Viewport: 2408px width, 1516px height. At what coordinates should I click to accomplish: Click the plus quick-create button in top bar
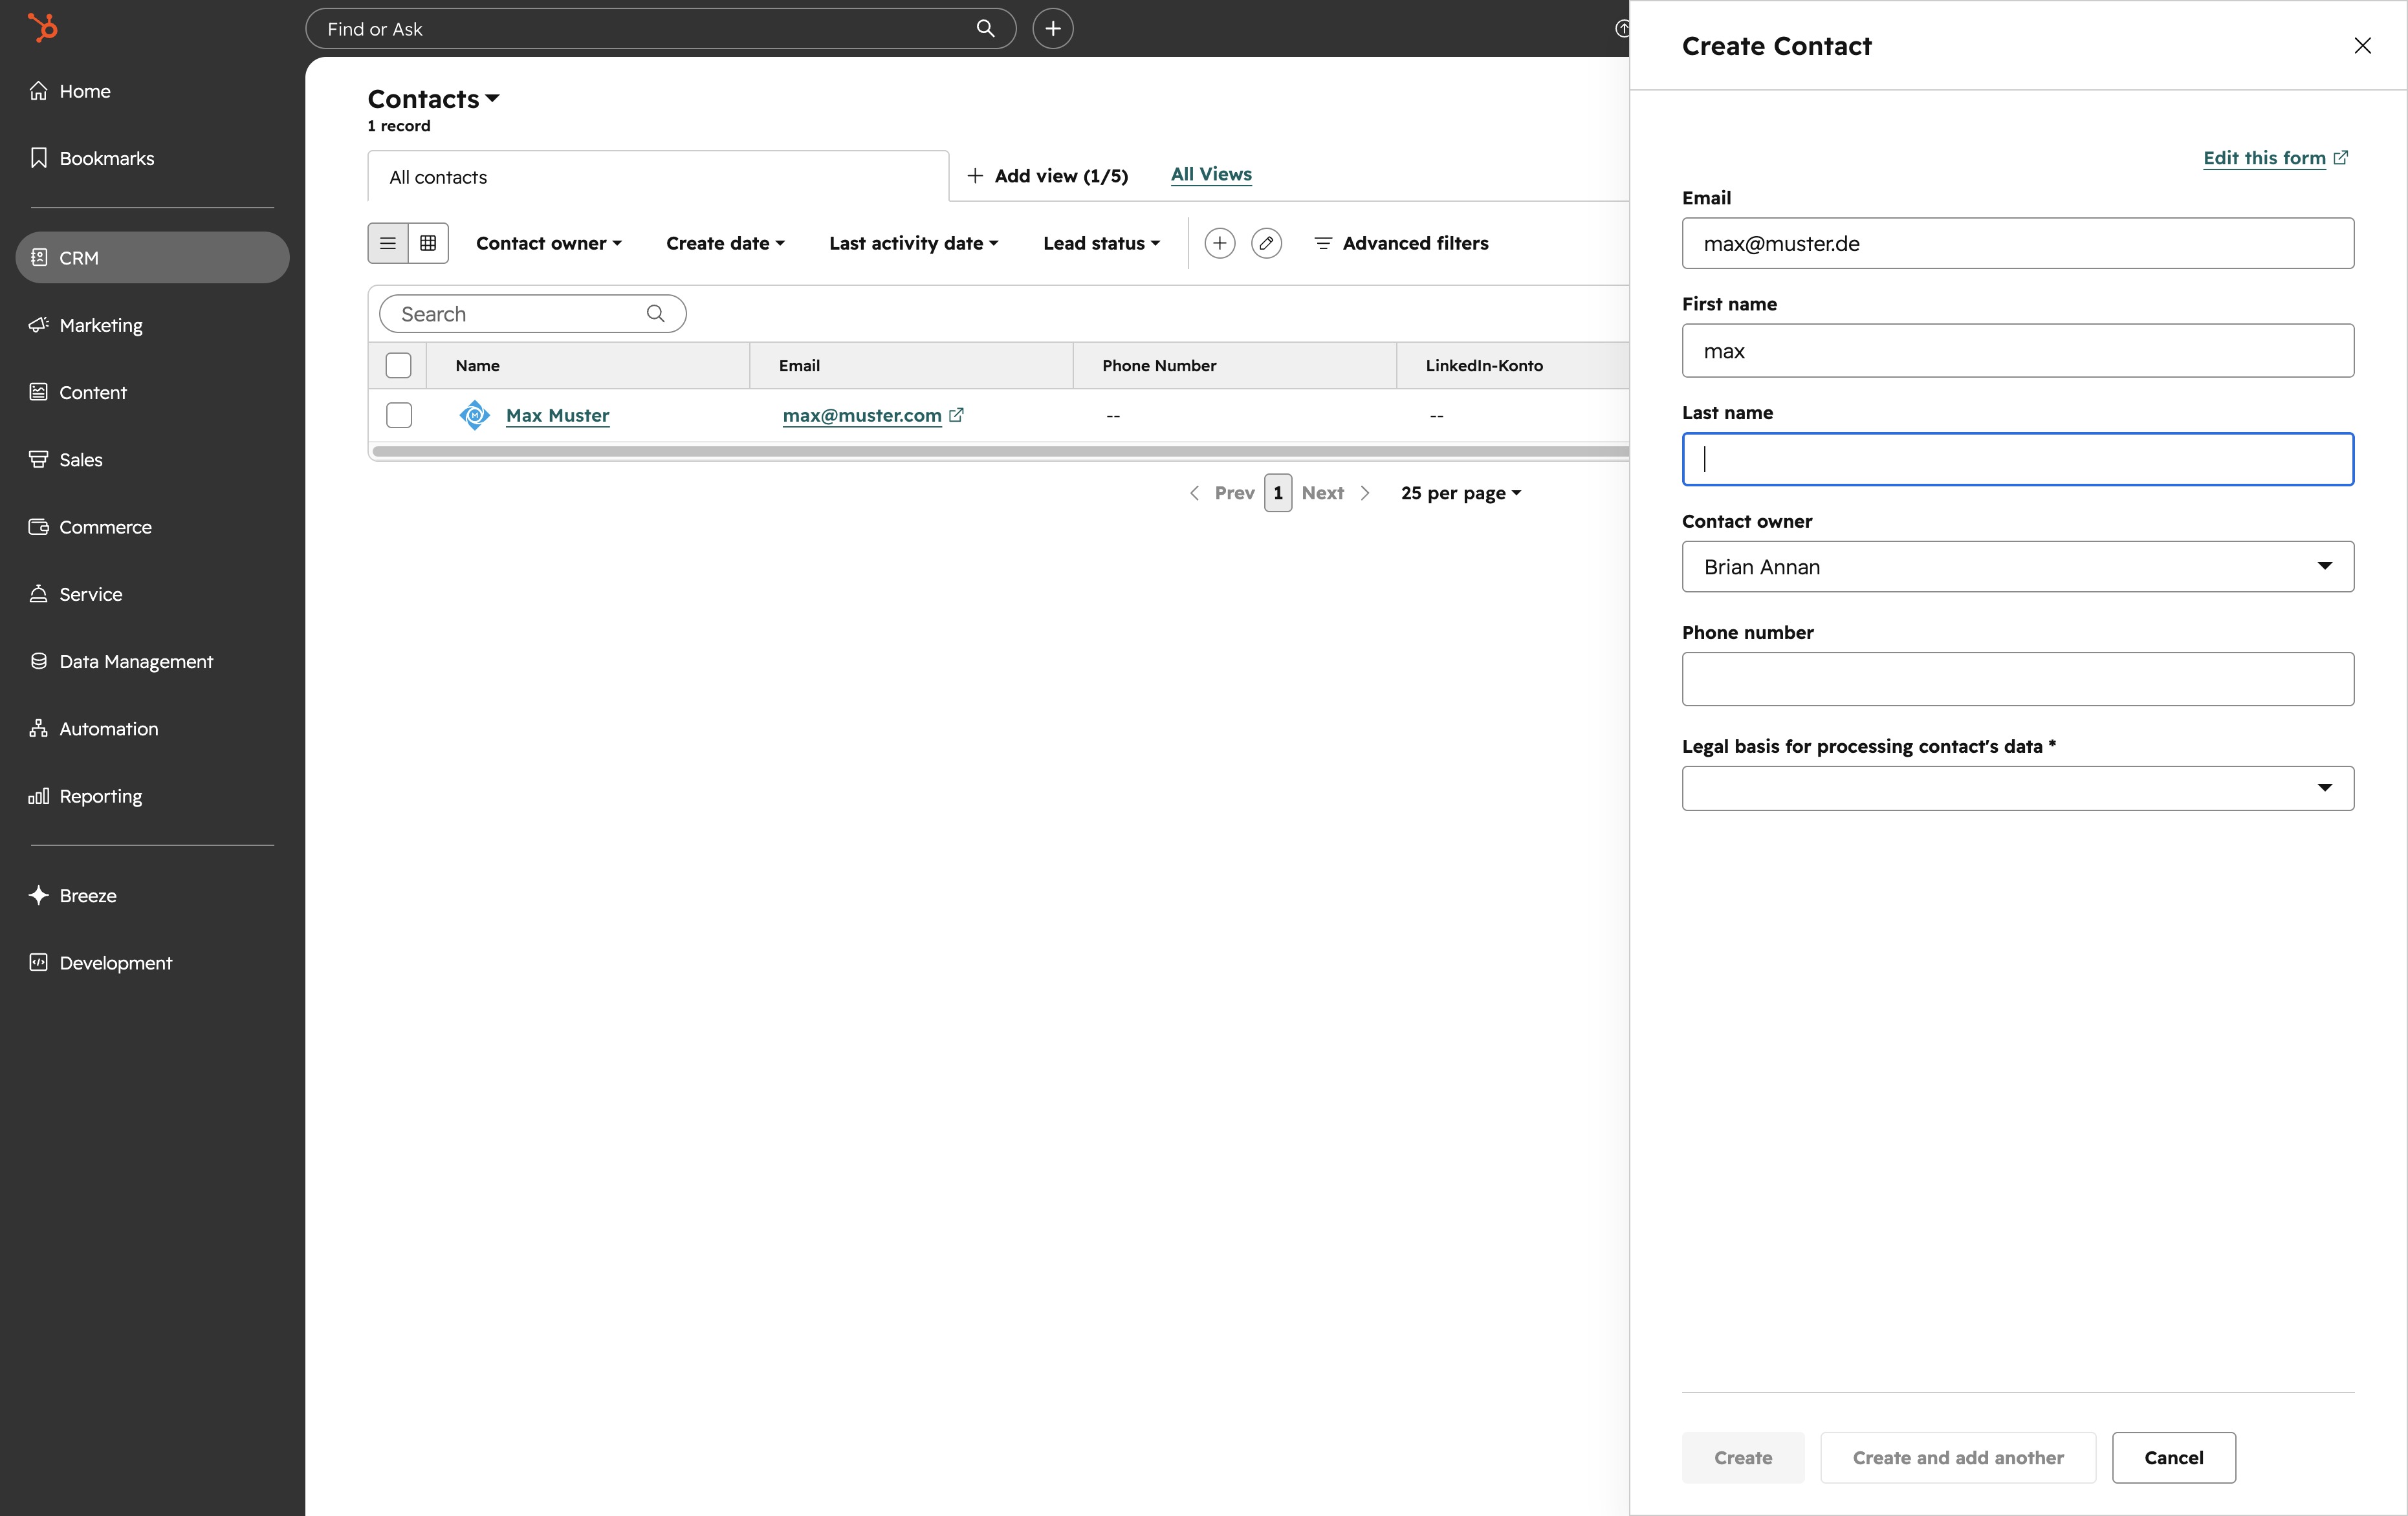(1053, 29)
